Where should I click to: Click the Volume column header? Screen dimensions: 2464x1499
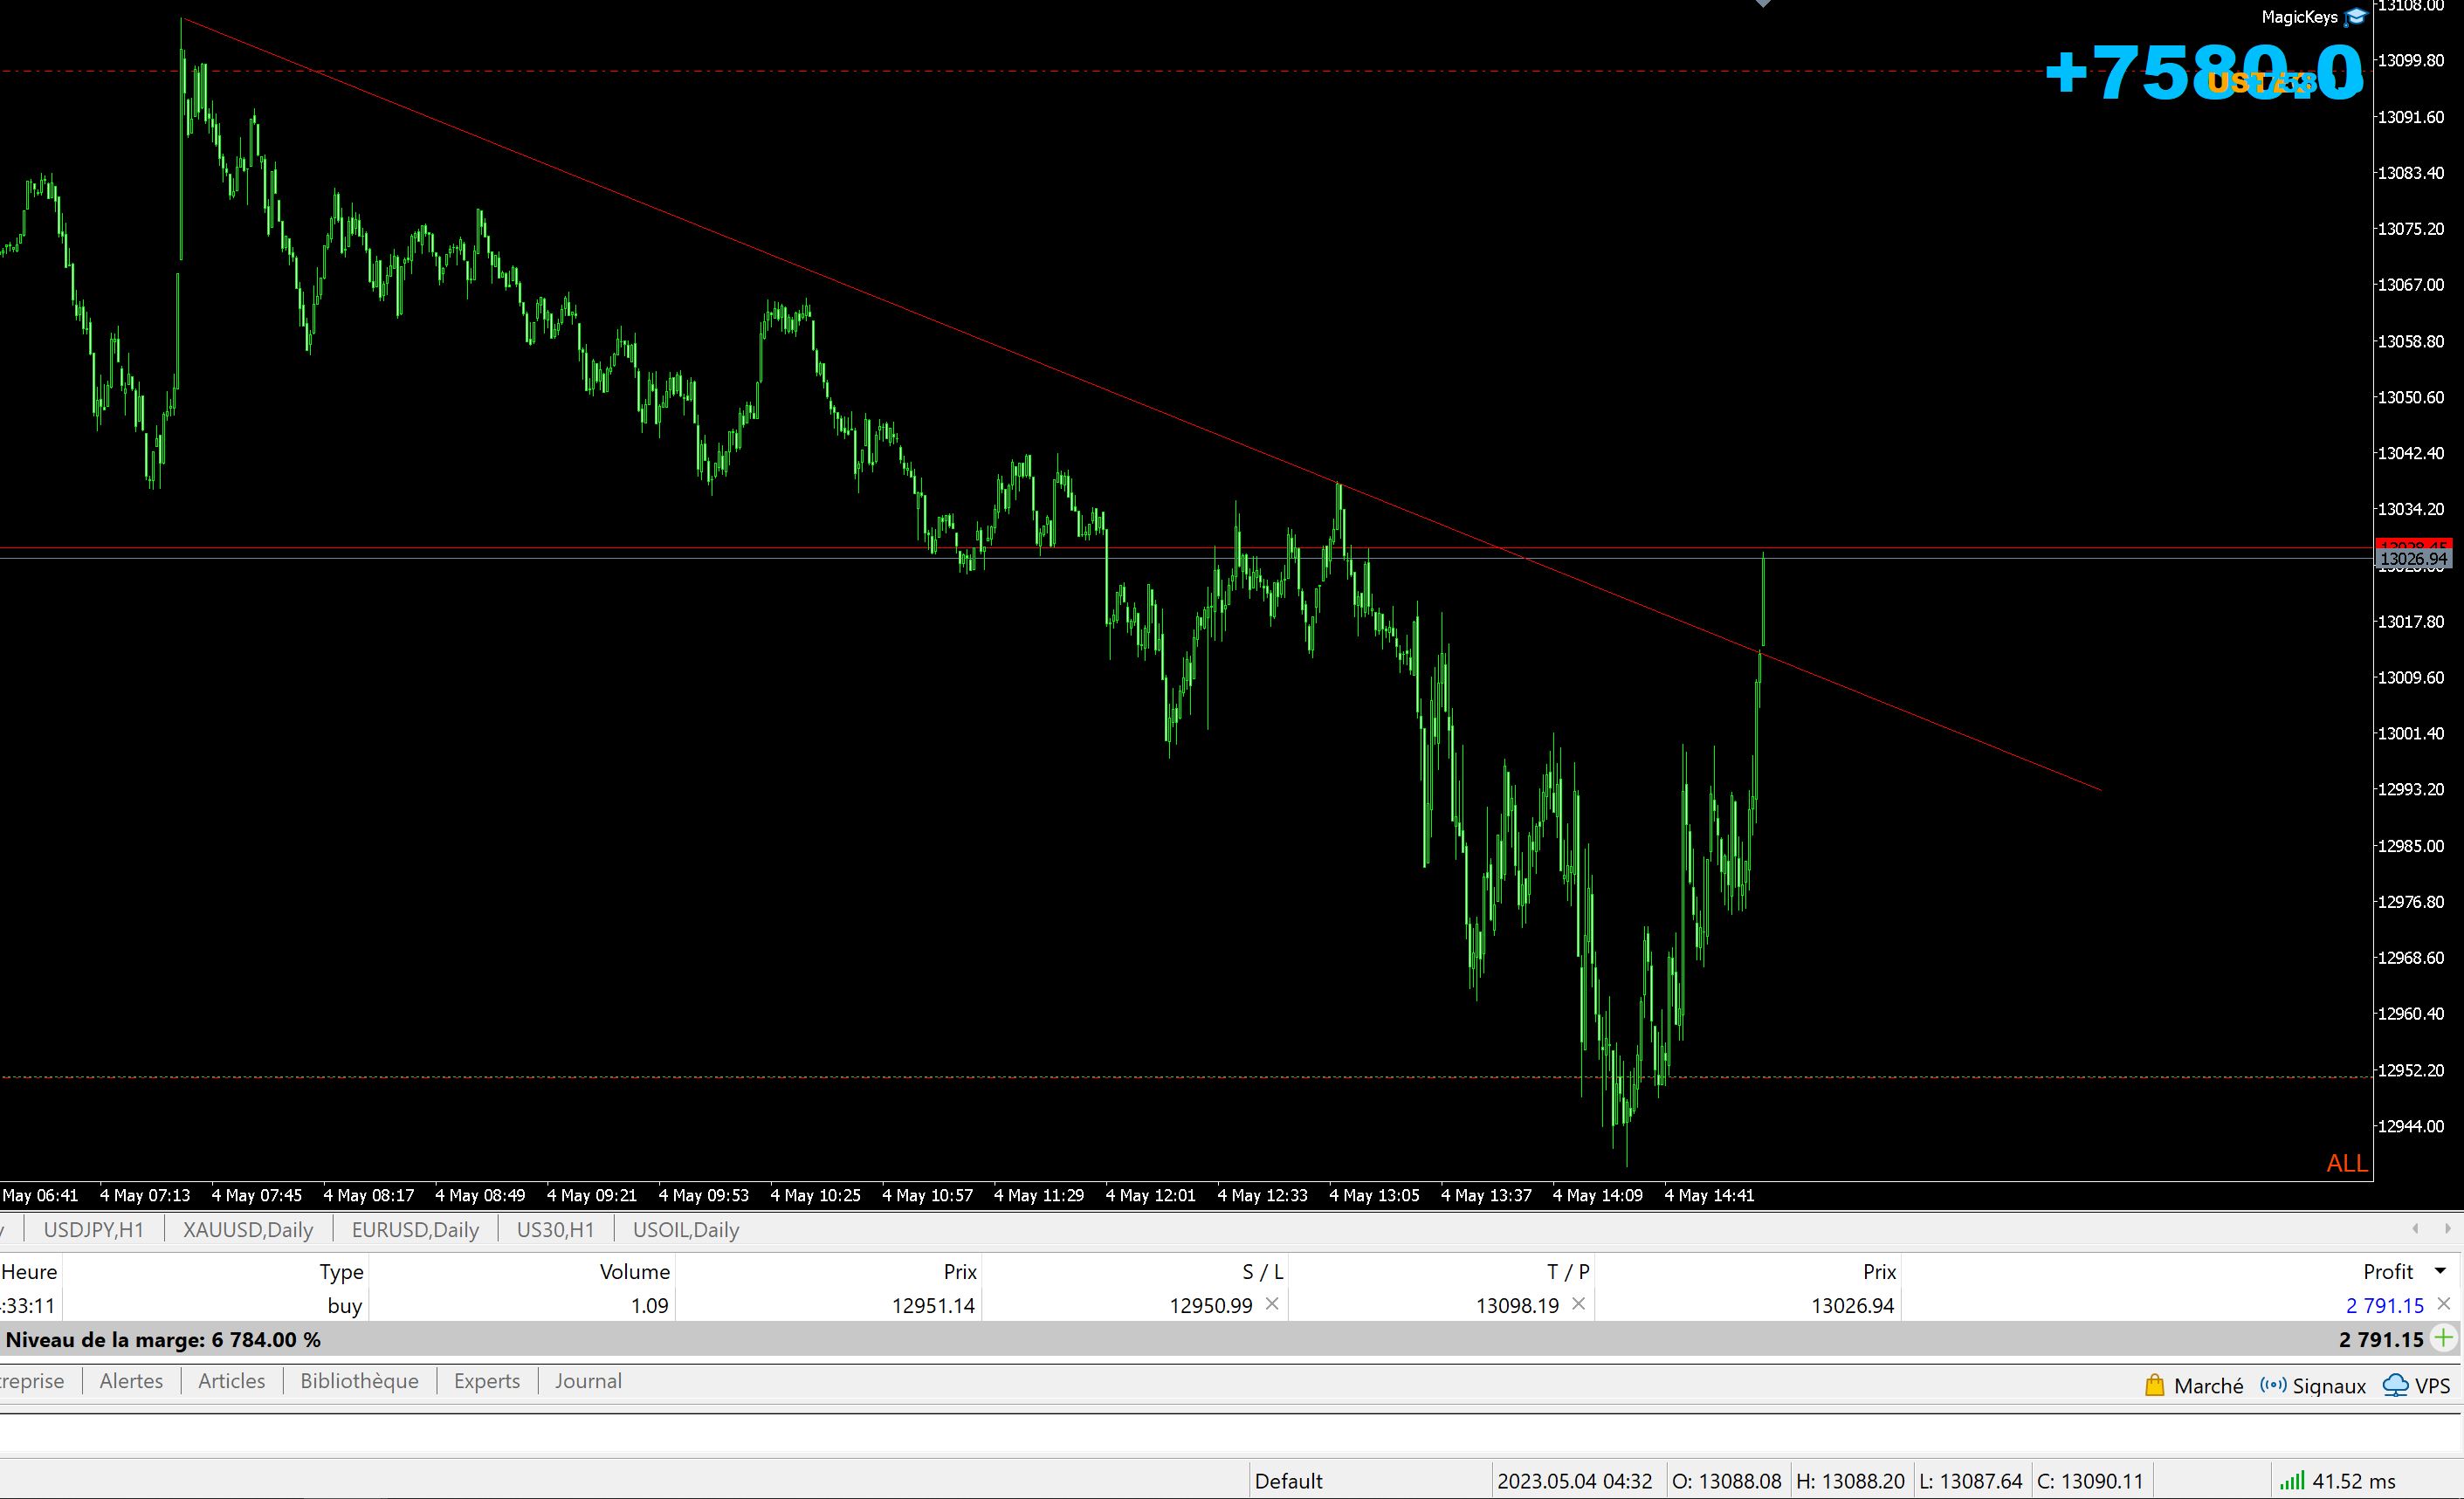point(634,1271)
